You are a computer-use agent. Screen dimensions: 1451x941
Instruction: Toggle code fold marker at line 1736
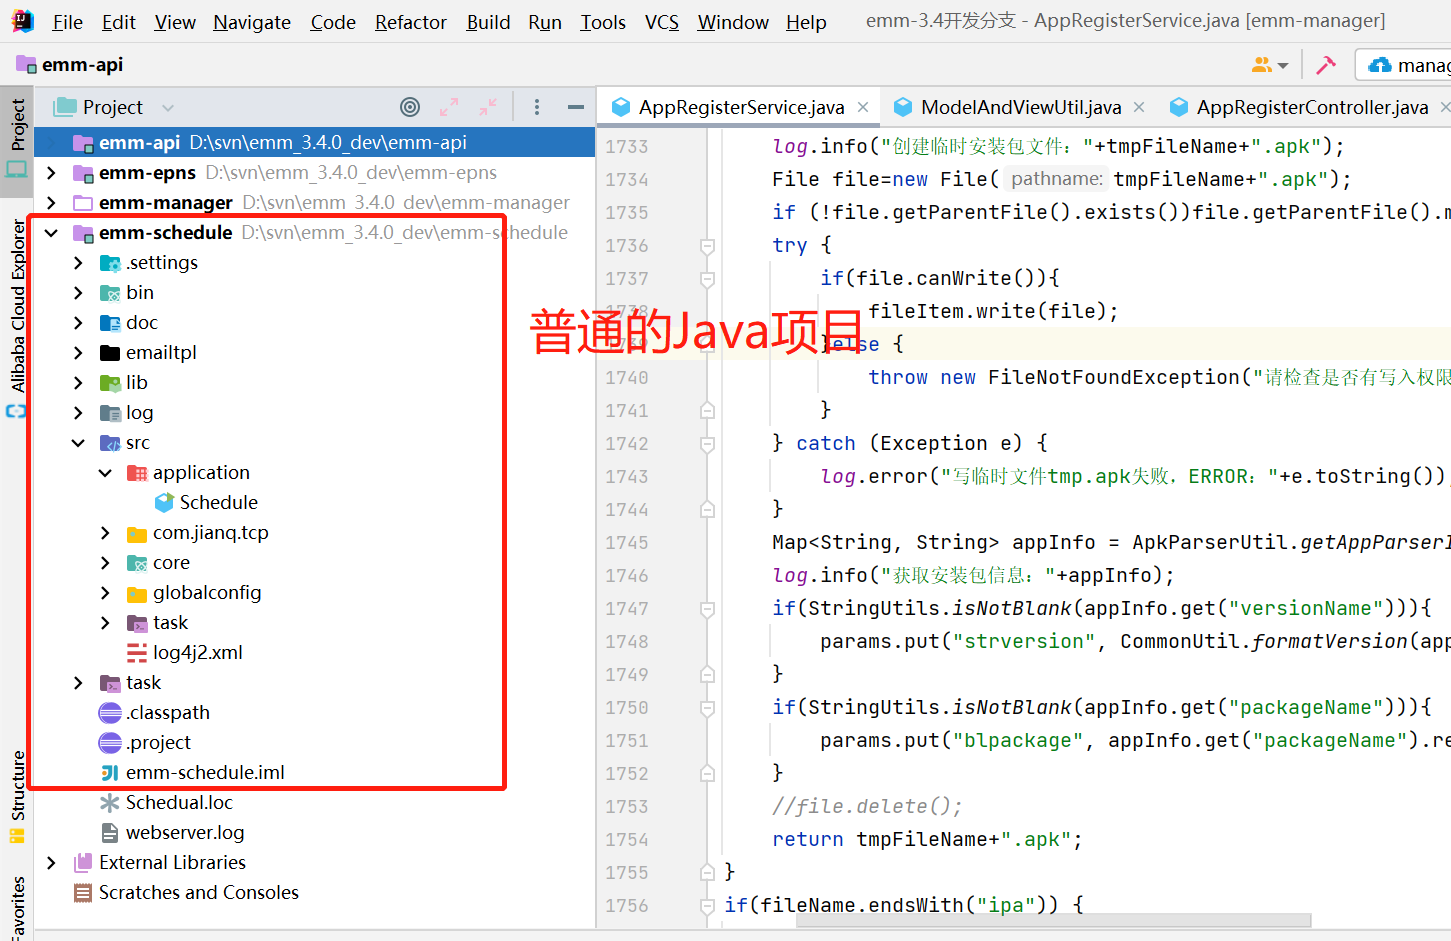pyautogui.click(x=707, y=246)
